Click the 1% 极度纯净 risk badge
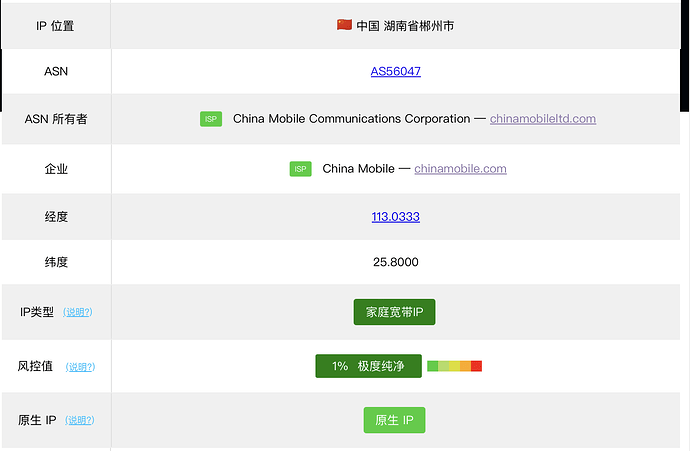 (368, 366)
